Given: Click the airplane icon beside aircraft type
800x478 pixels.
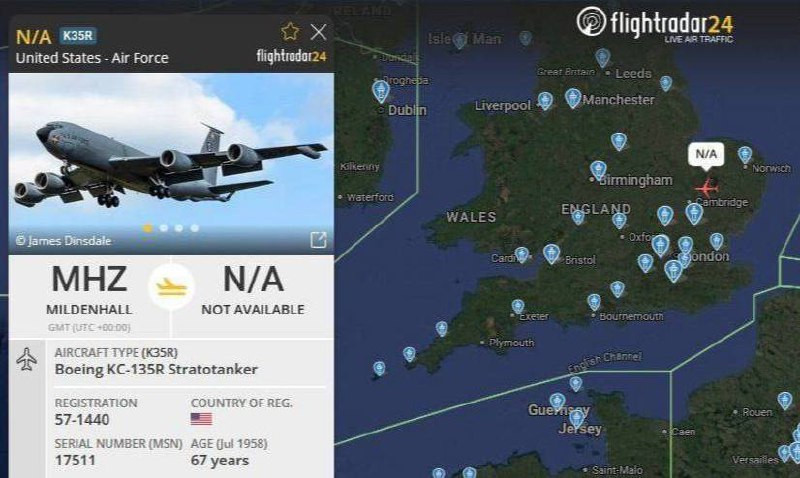Looking at the screenshot, I should [x=27, y=359].
